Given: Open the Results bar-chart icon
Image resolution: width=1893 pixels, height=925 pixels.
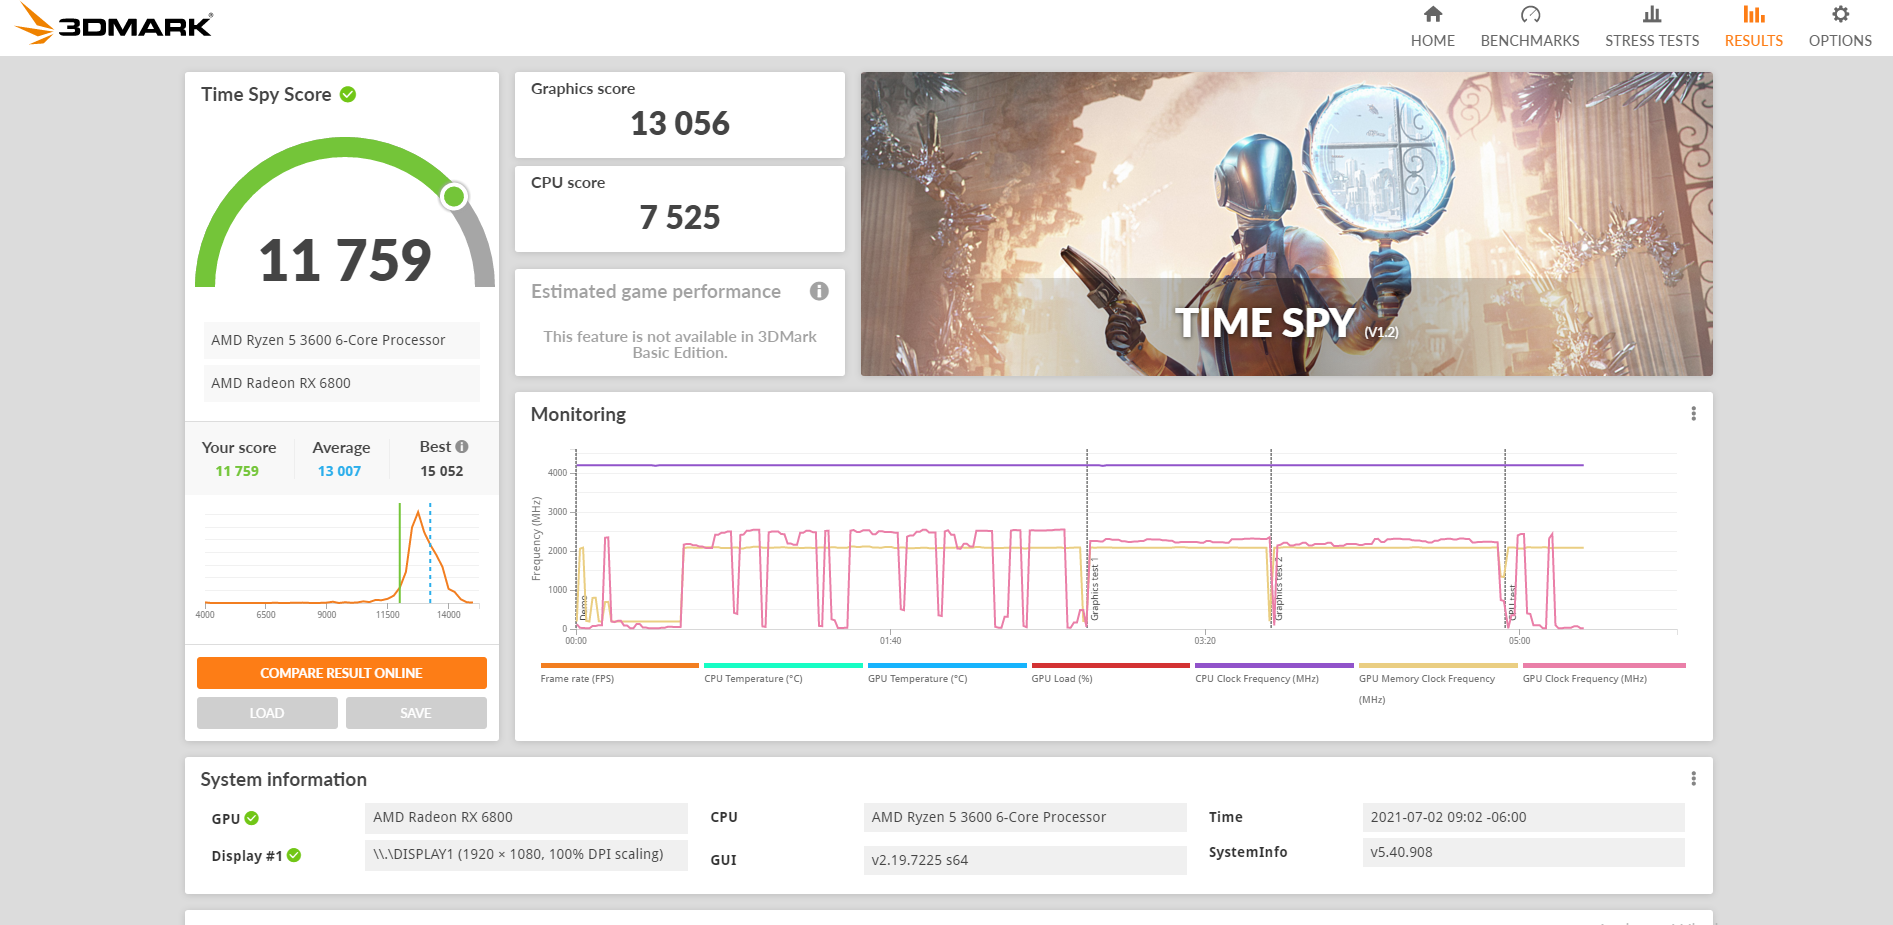Looking at the screenshot, I should (x=1754, y=14).
